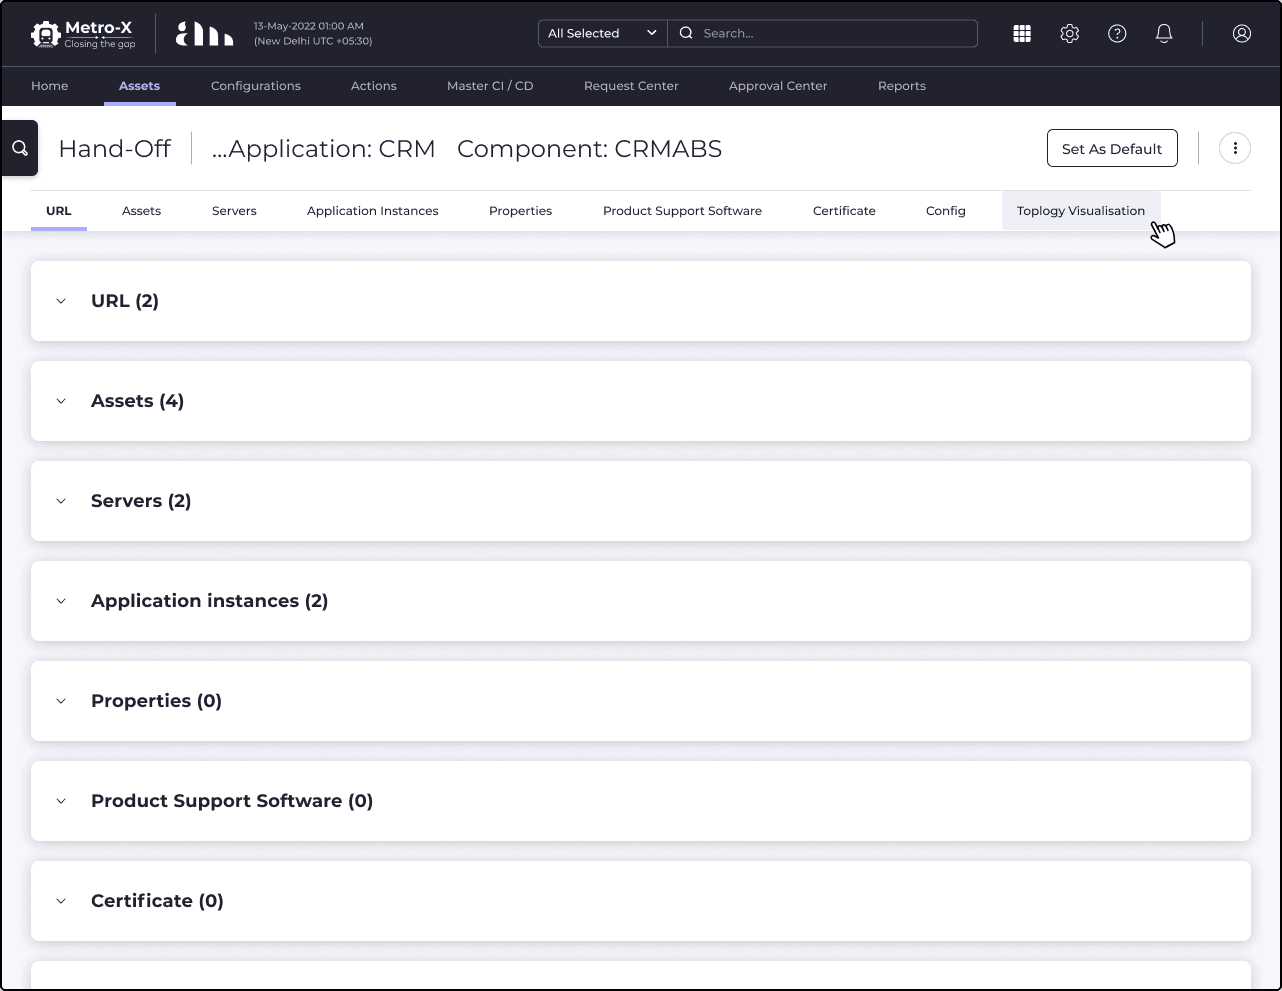Click the partner logo beside Metro-X
Screen dimensions: 1282x991
tap(204, 34)
